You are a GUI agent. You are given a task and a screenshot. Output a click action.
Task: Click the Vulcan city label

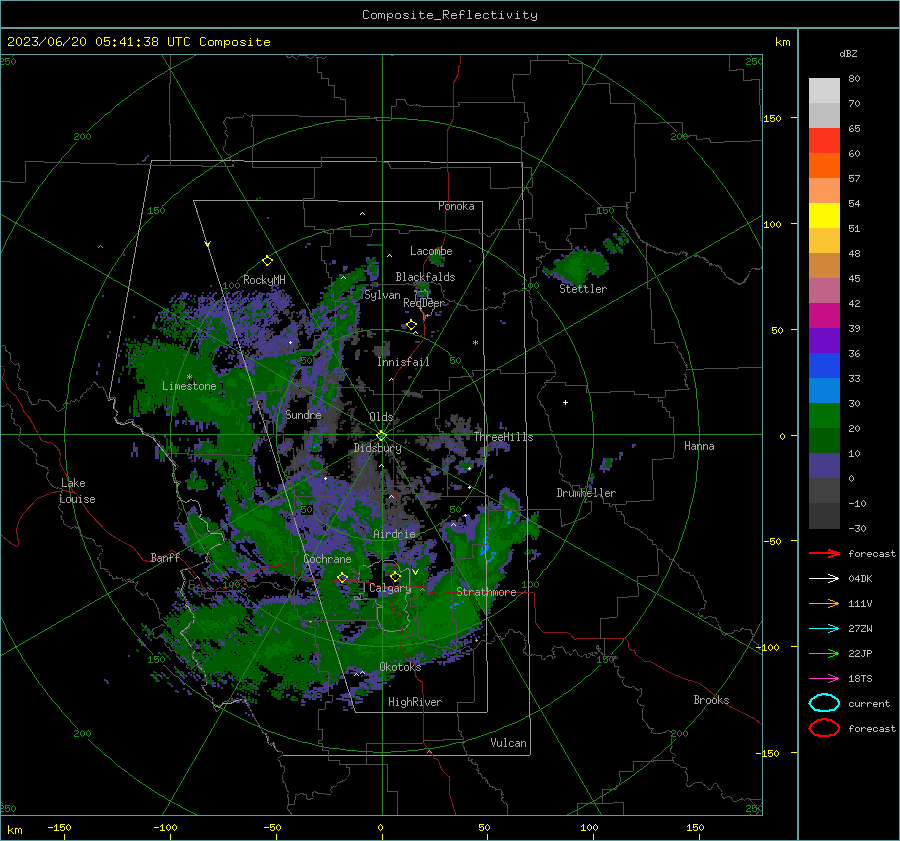[x=508, y=743]
